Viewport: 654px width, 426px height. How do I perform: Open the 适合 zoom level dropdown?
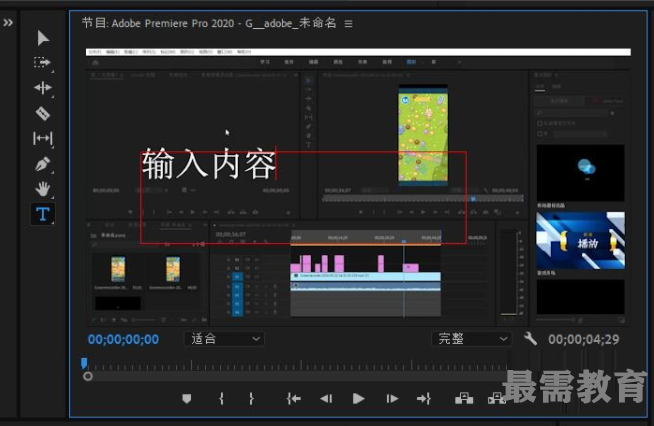coord(225,339)
